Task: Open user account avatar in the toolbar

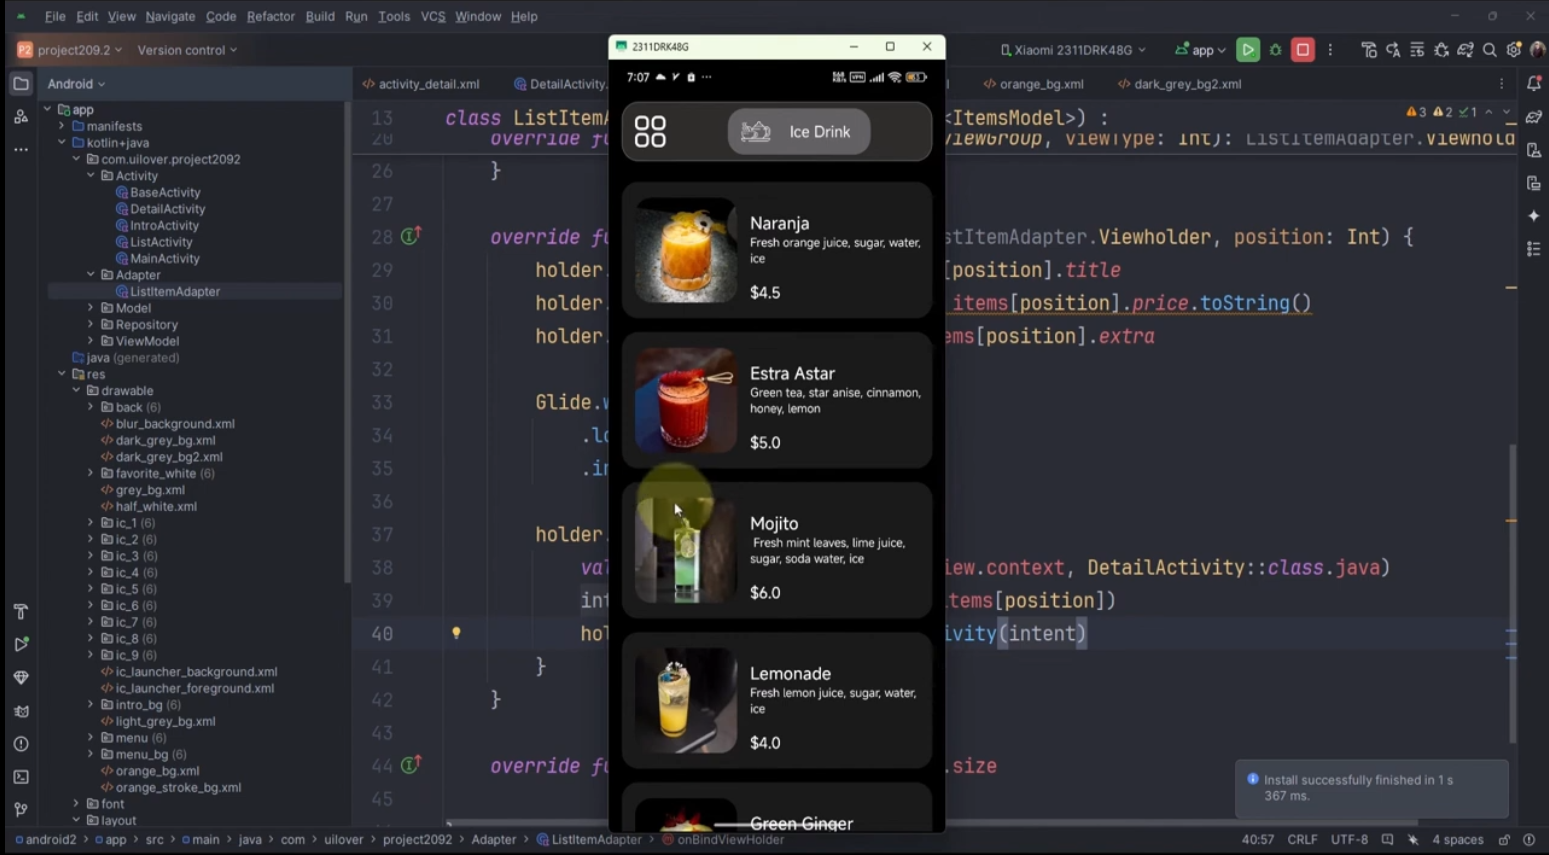Action: (1538, 50)
